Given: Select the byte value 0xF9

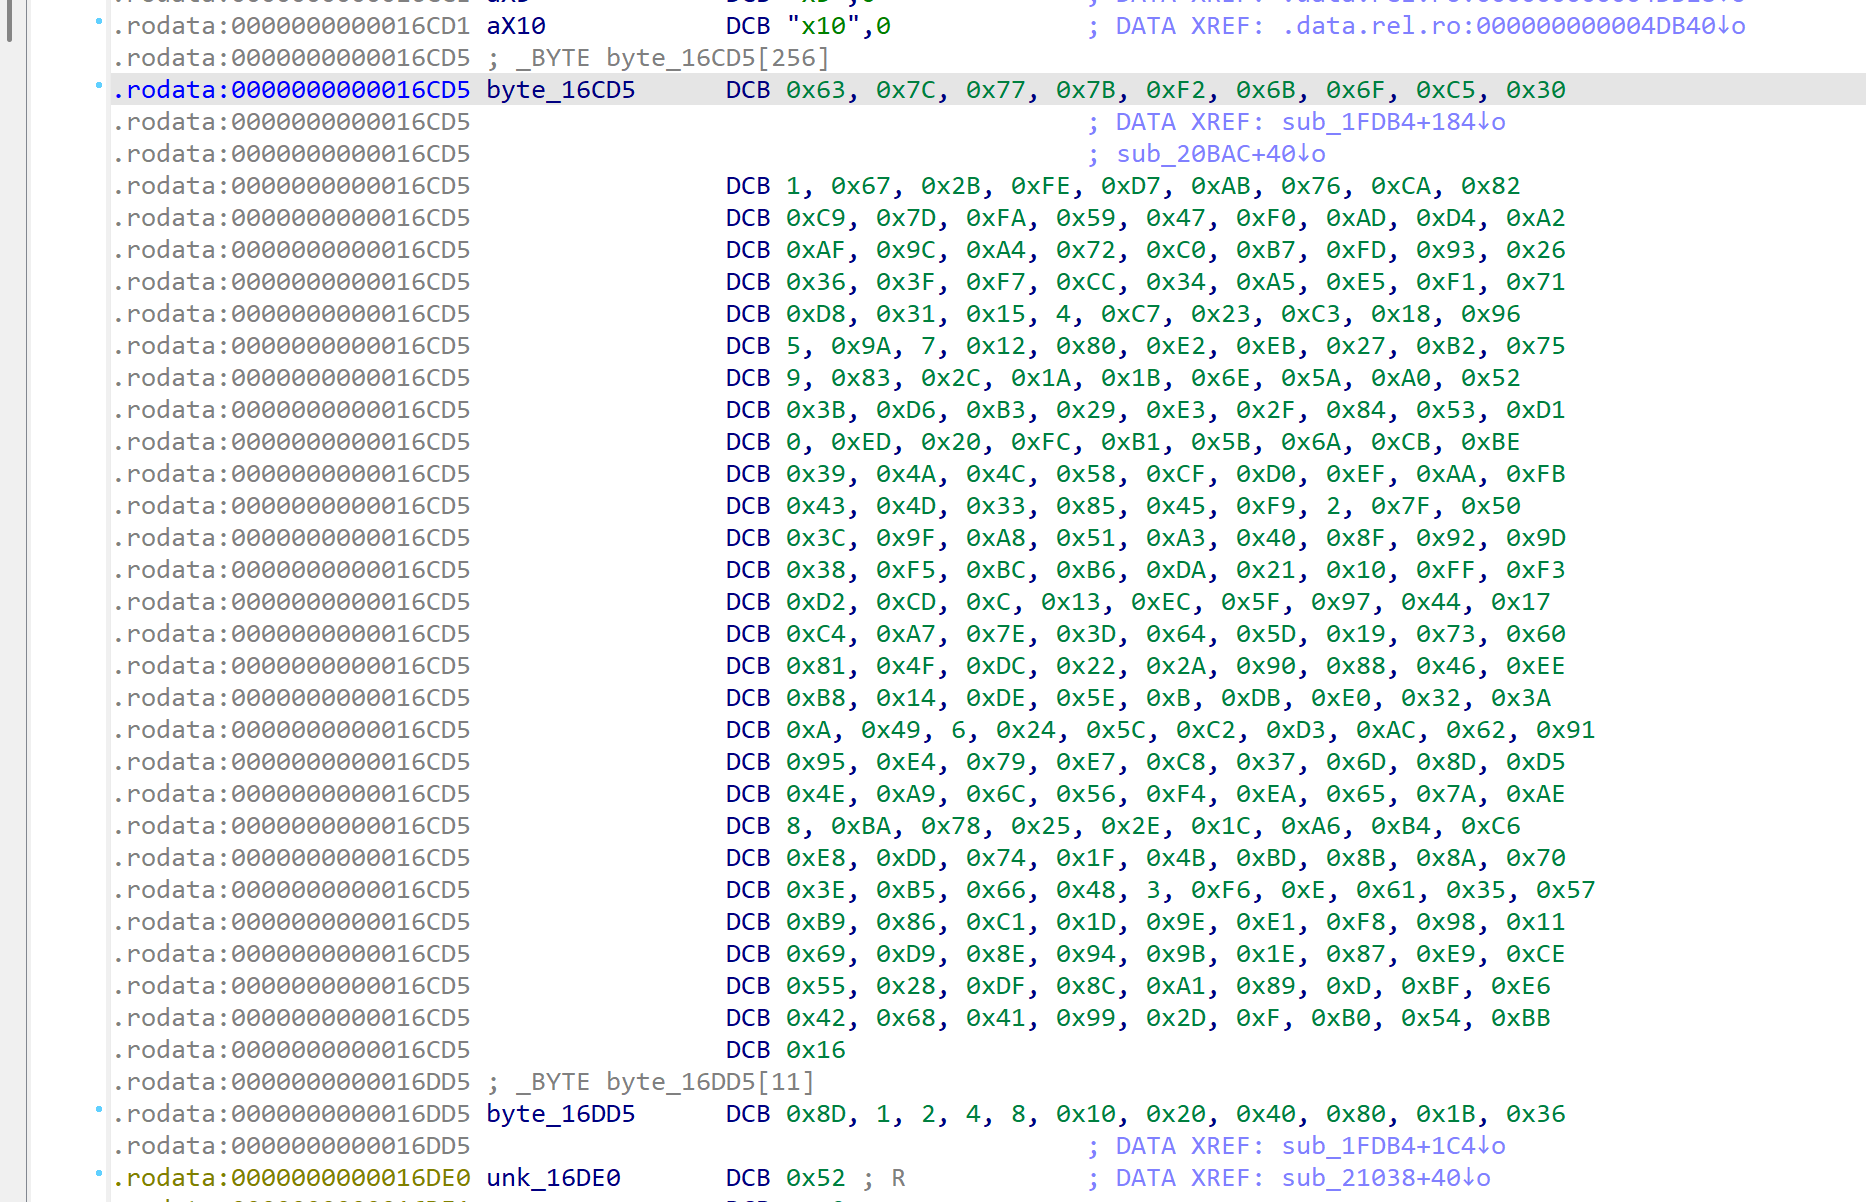Looking at the screenshot, I should point(1266,506).
